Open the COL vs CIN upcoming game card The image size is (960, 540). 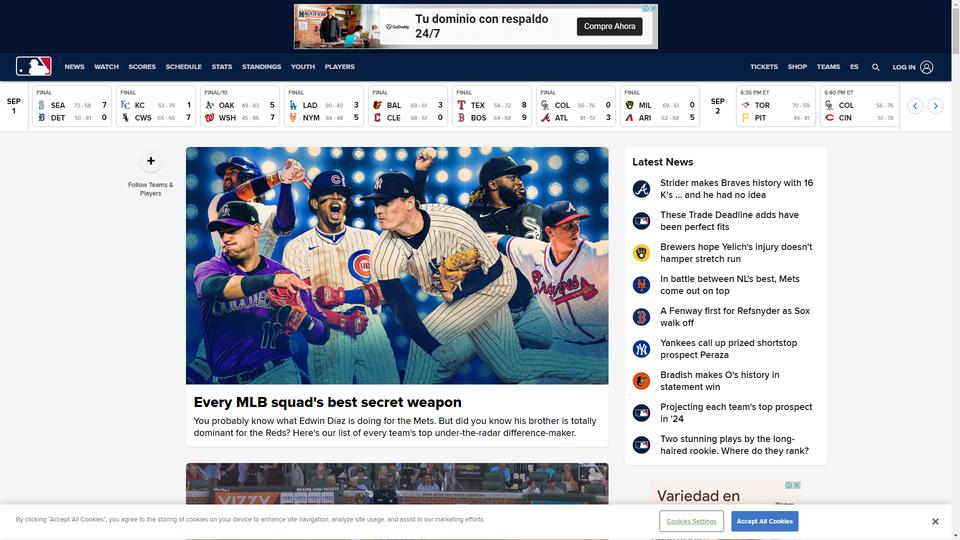pyautogui.click(x=860, y=106)
